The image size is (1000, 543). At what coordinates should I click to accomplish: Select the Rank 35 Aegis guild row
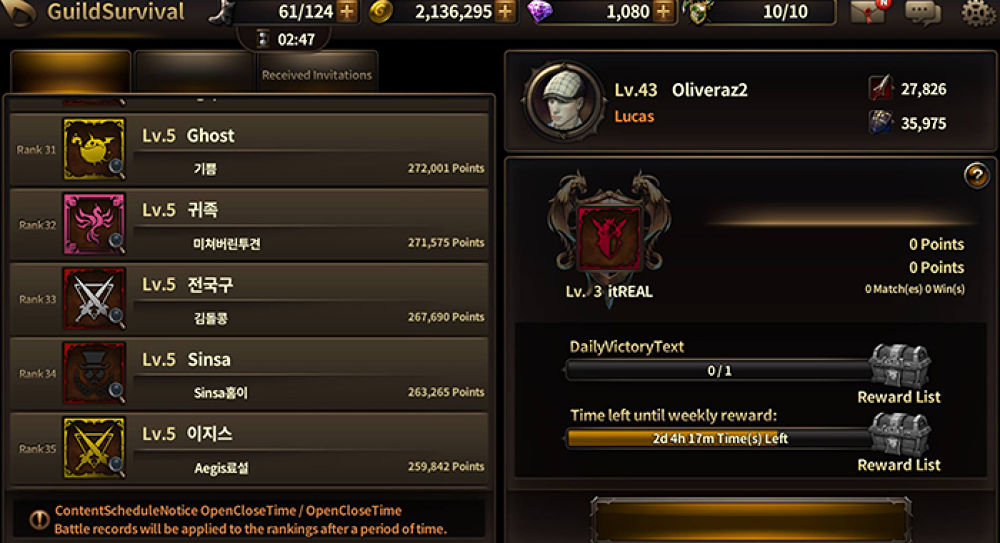pyautogui.click(x=249, y=449)
